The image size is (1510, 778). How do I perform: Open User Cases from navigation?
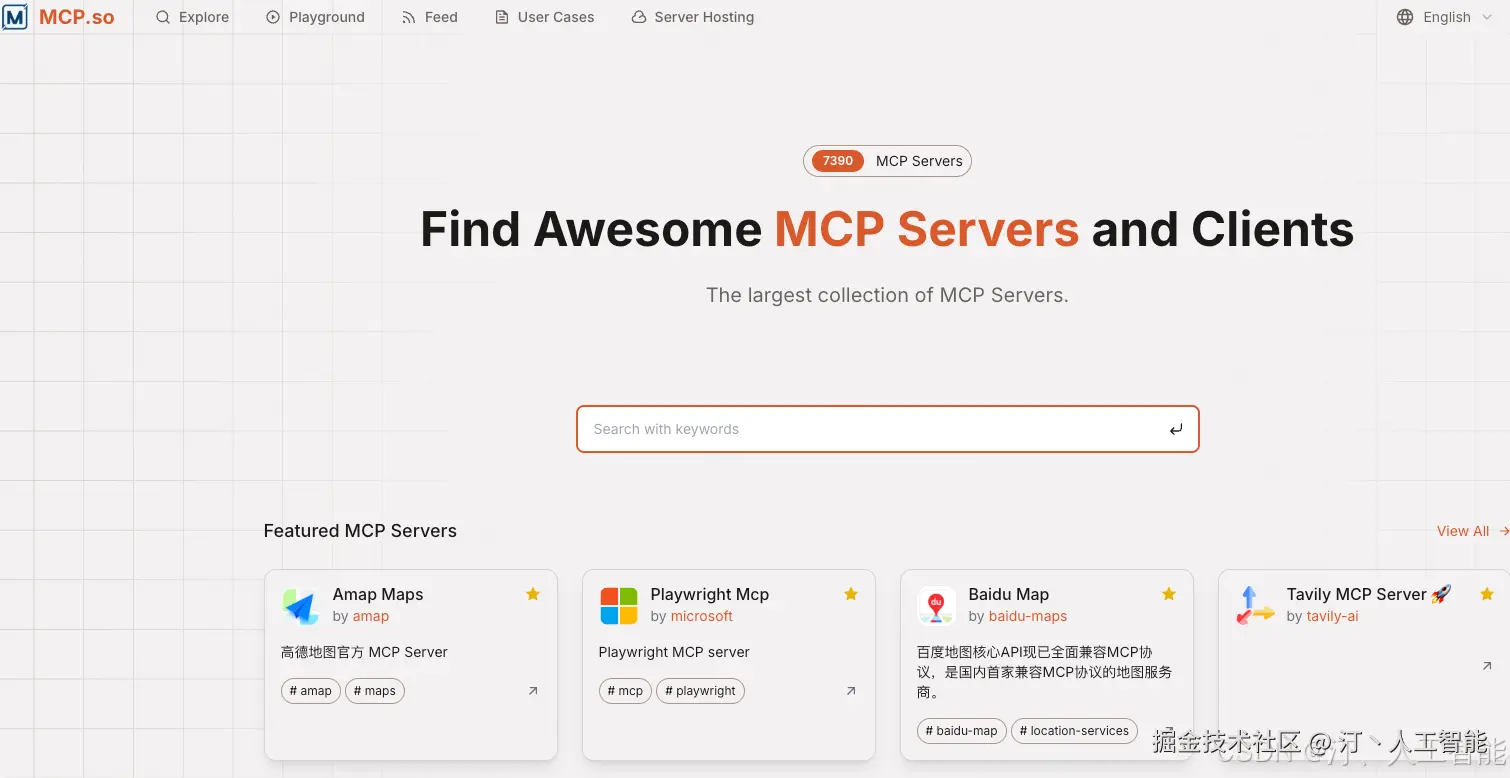pos(545,17)
